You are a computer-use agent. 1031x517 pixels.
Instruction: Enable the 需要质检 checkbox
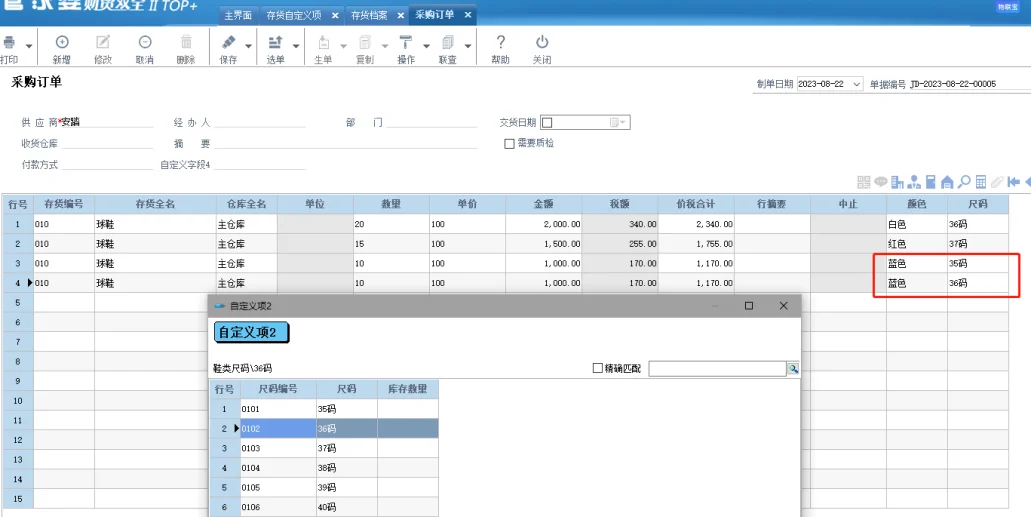(x=509, y=143)
